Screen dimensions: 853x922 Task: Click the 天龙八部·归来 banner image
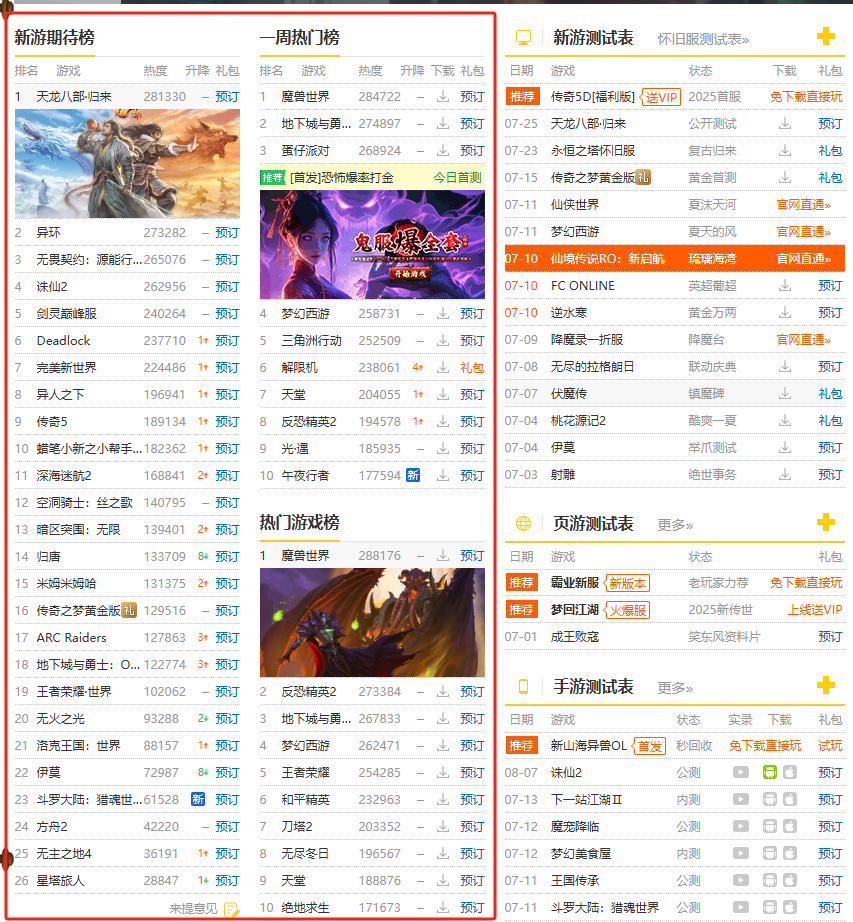(x=127, y=164)
